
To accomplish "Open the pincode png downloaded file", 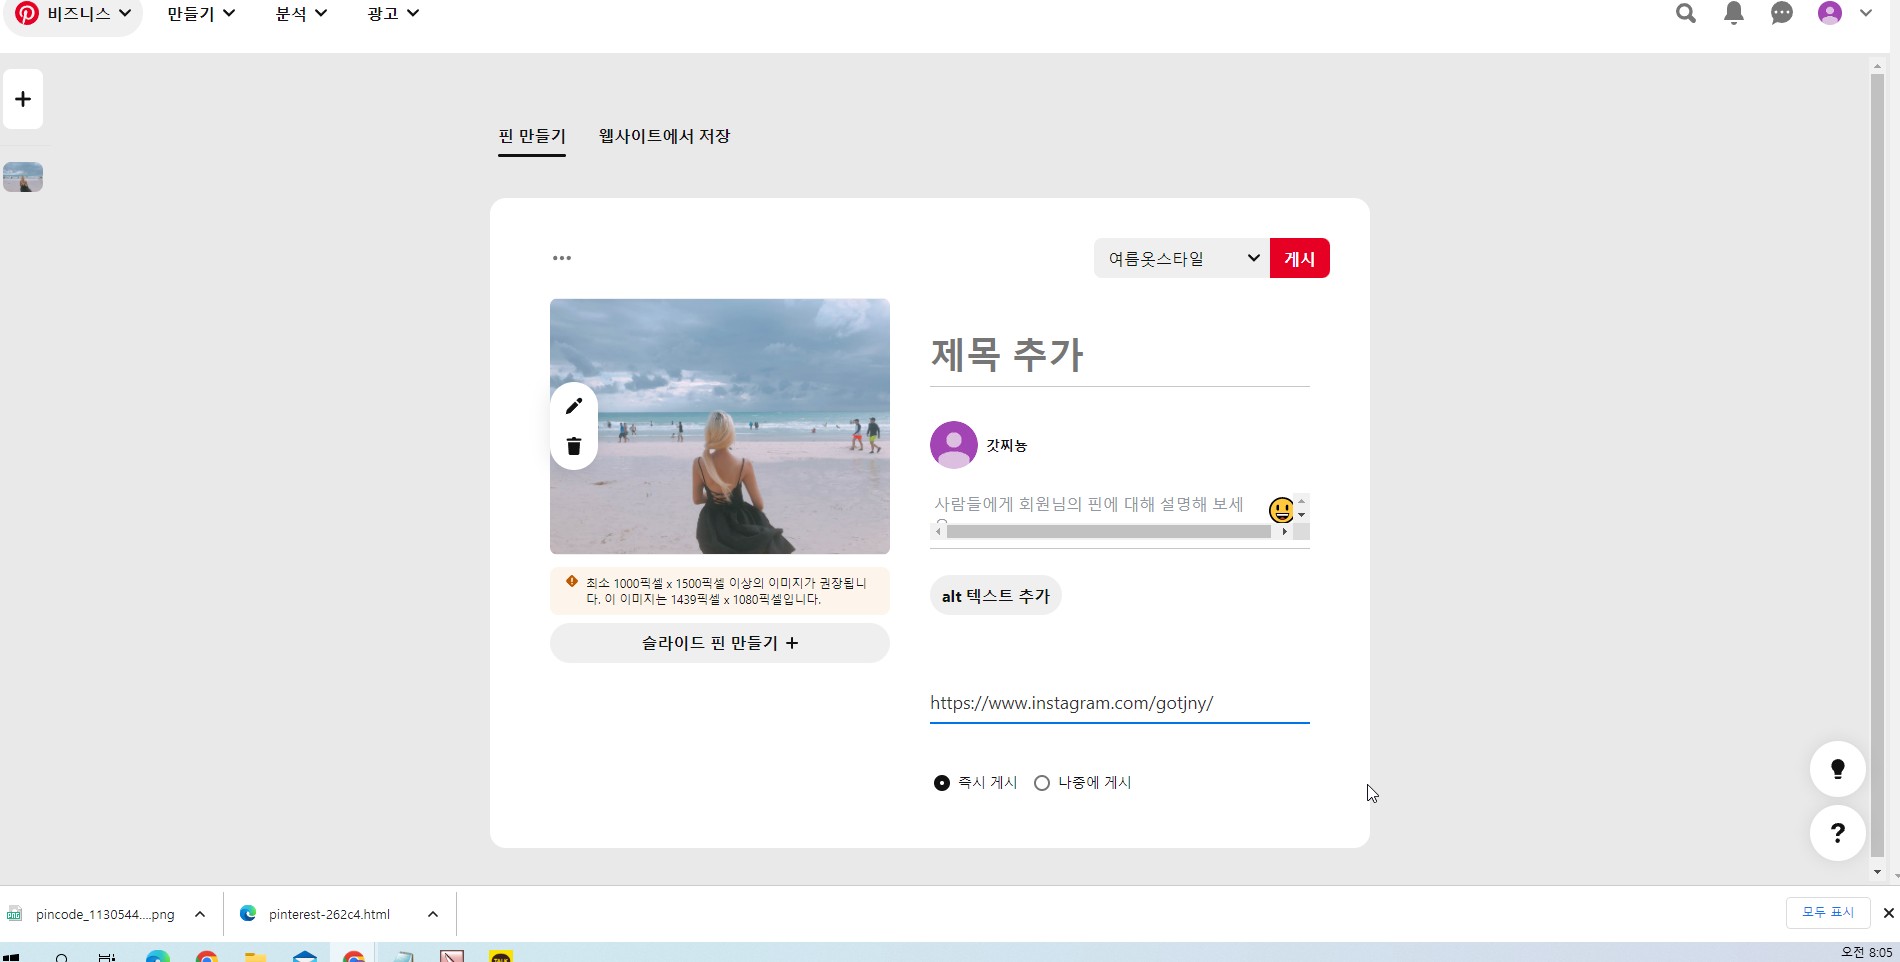I will (105, 914).
